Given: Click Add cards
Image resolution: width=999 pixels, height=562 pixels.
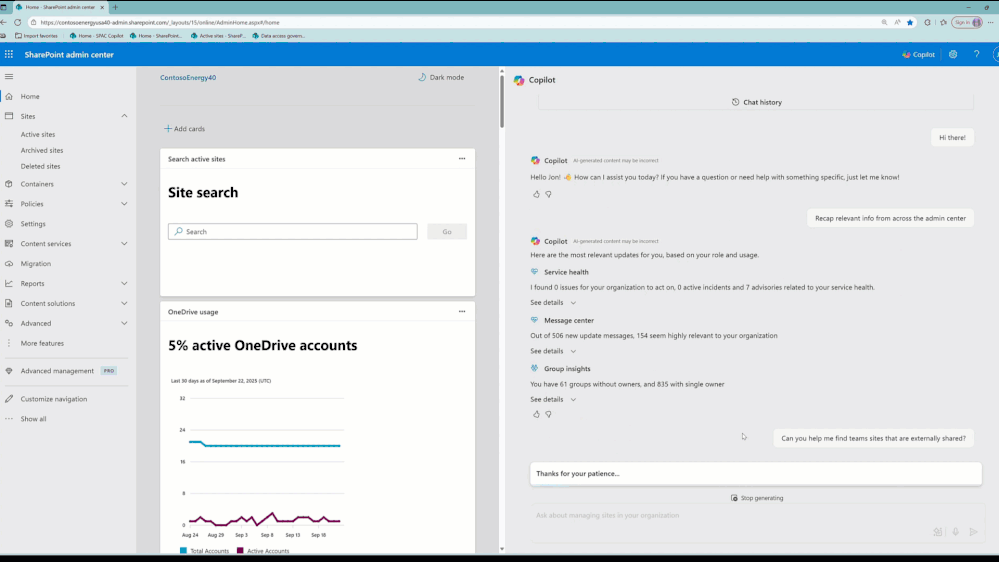Looking at the screenshot, I should [x=184, y=129].
